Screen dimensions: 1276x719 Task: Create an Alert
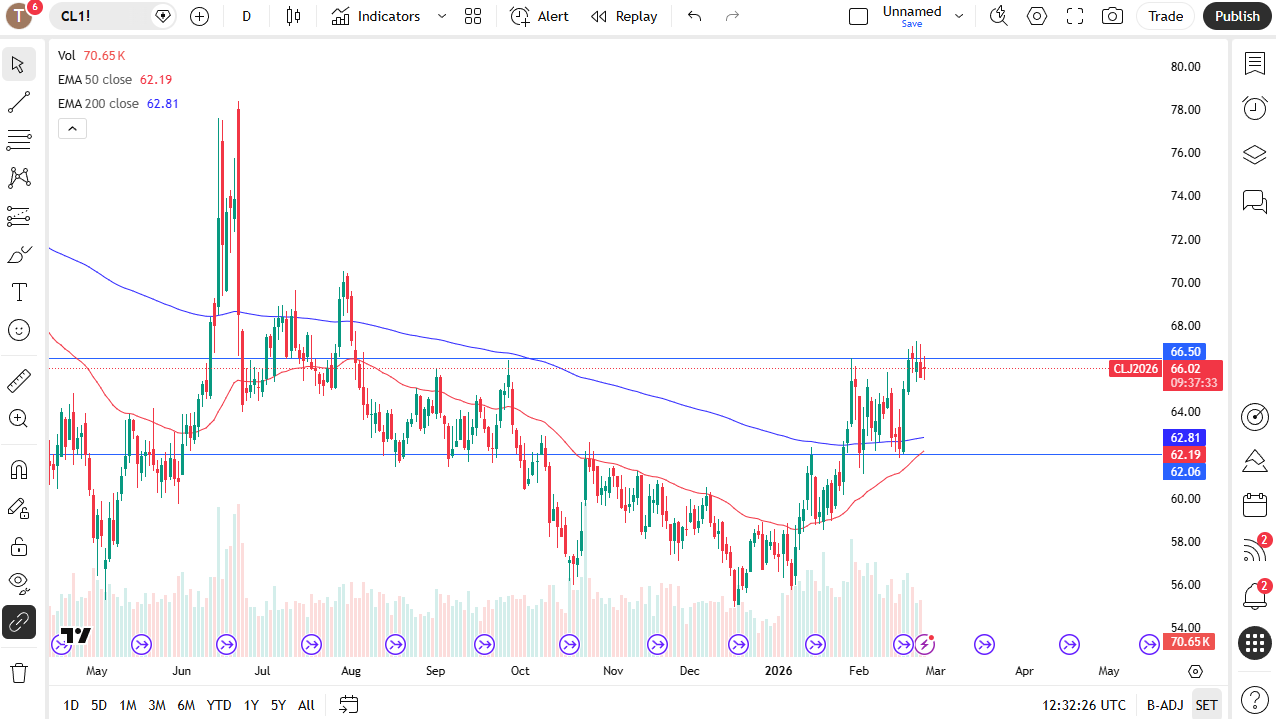(539, 16)
